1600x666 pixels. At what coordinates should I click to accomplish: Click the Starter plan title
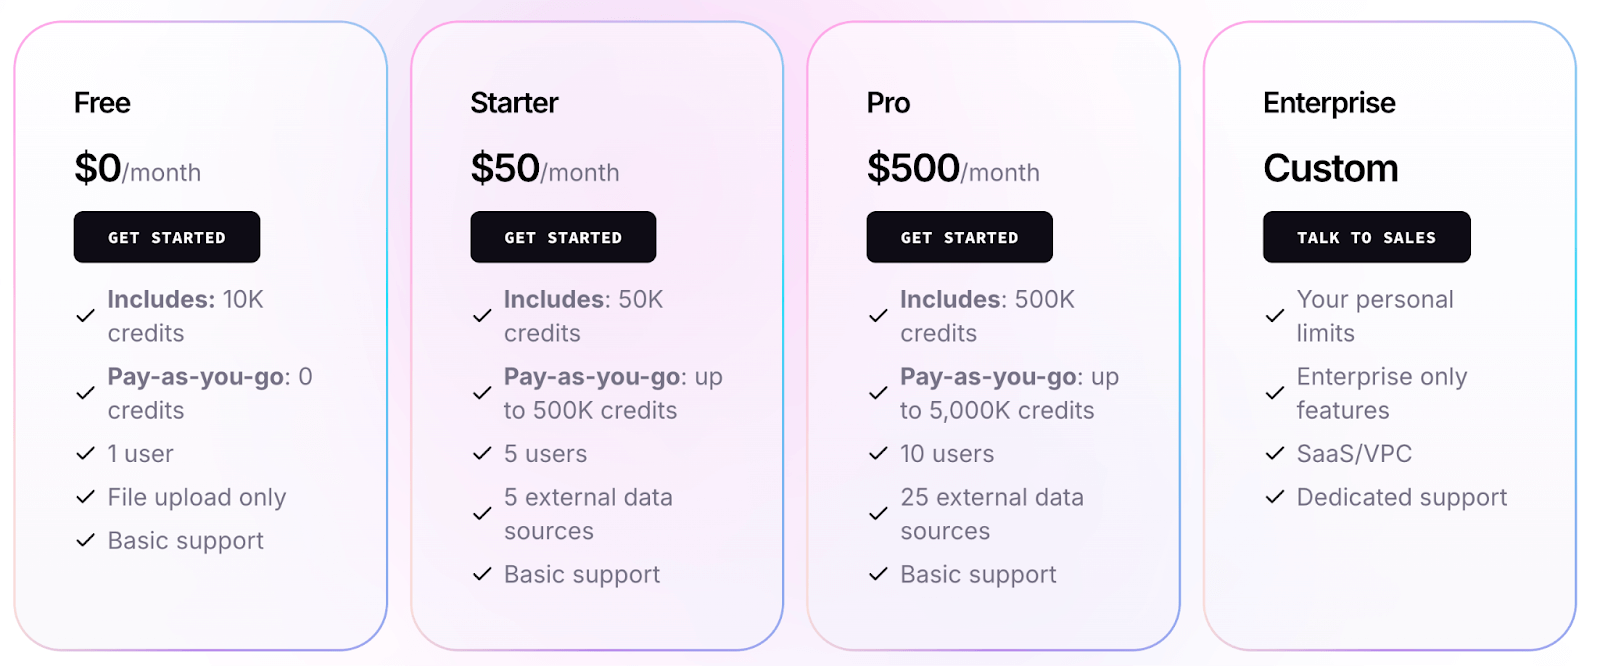click(x=514, y=103)
